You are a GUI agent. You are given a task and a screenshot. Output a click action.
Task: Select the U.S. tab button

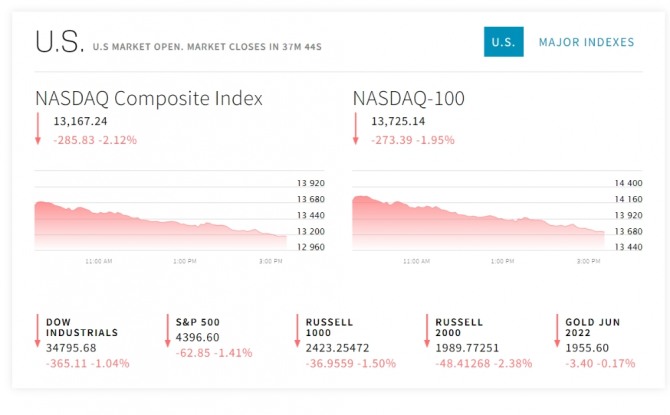(503, 42)
